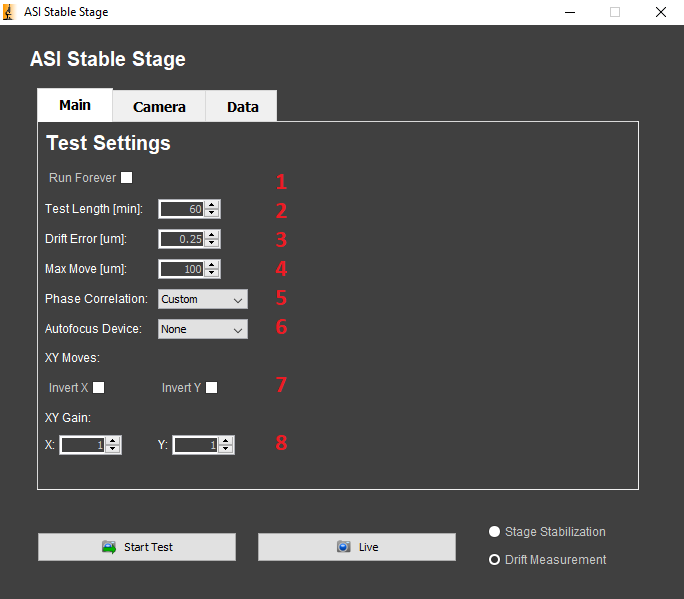This screenshot has height=599, width=684.
Task: Switch to the Data tab
Action: tap(242, 107)
